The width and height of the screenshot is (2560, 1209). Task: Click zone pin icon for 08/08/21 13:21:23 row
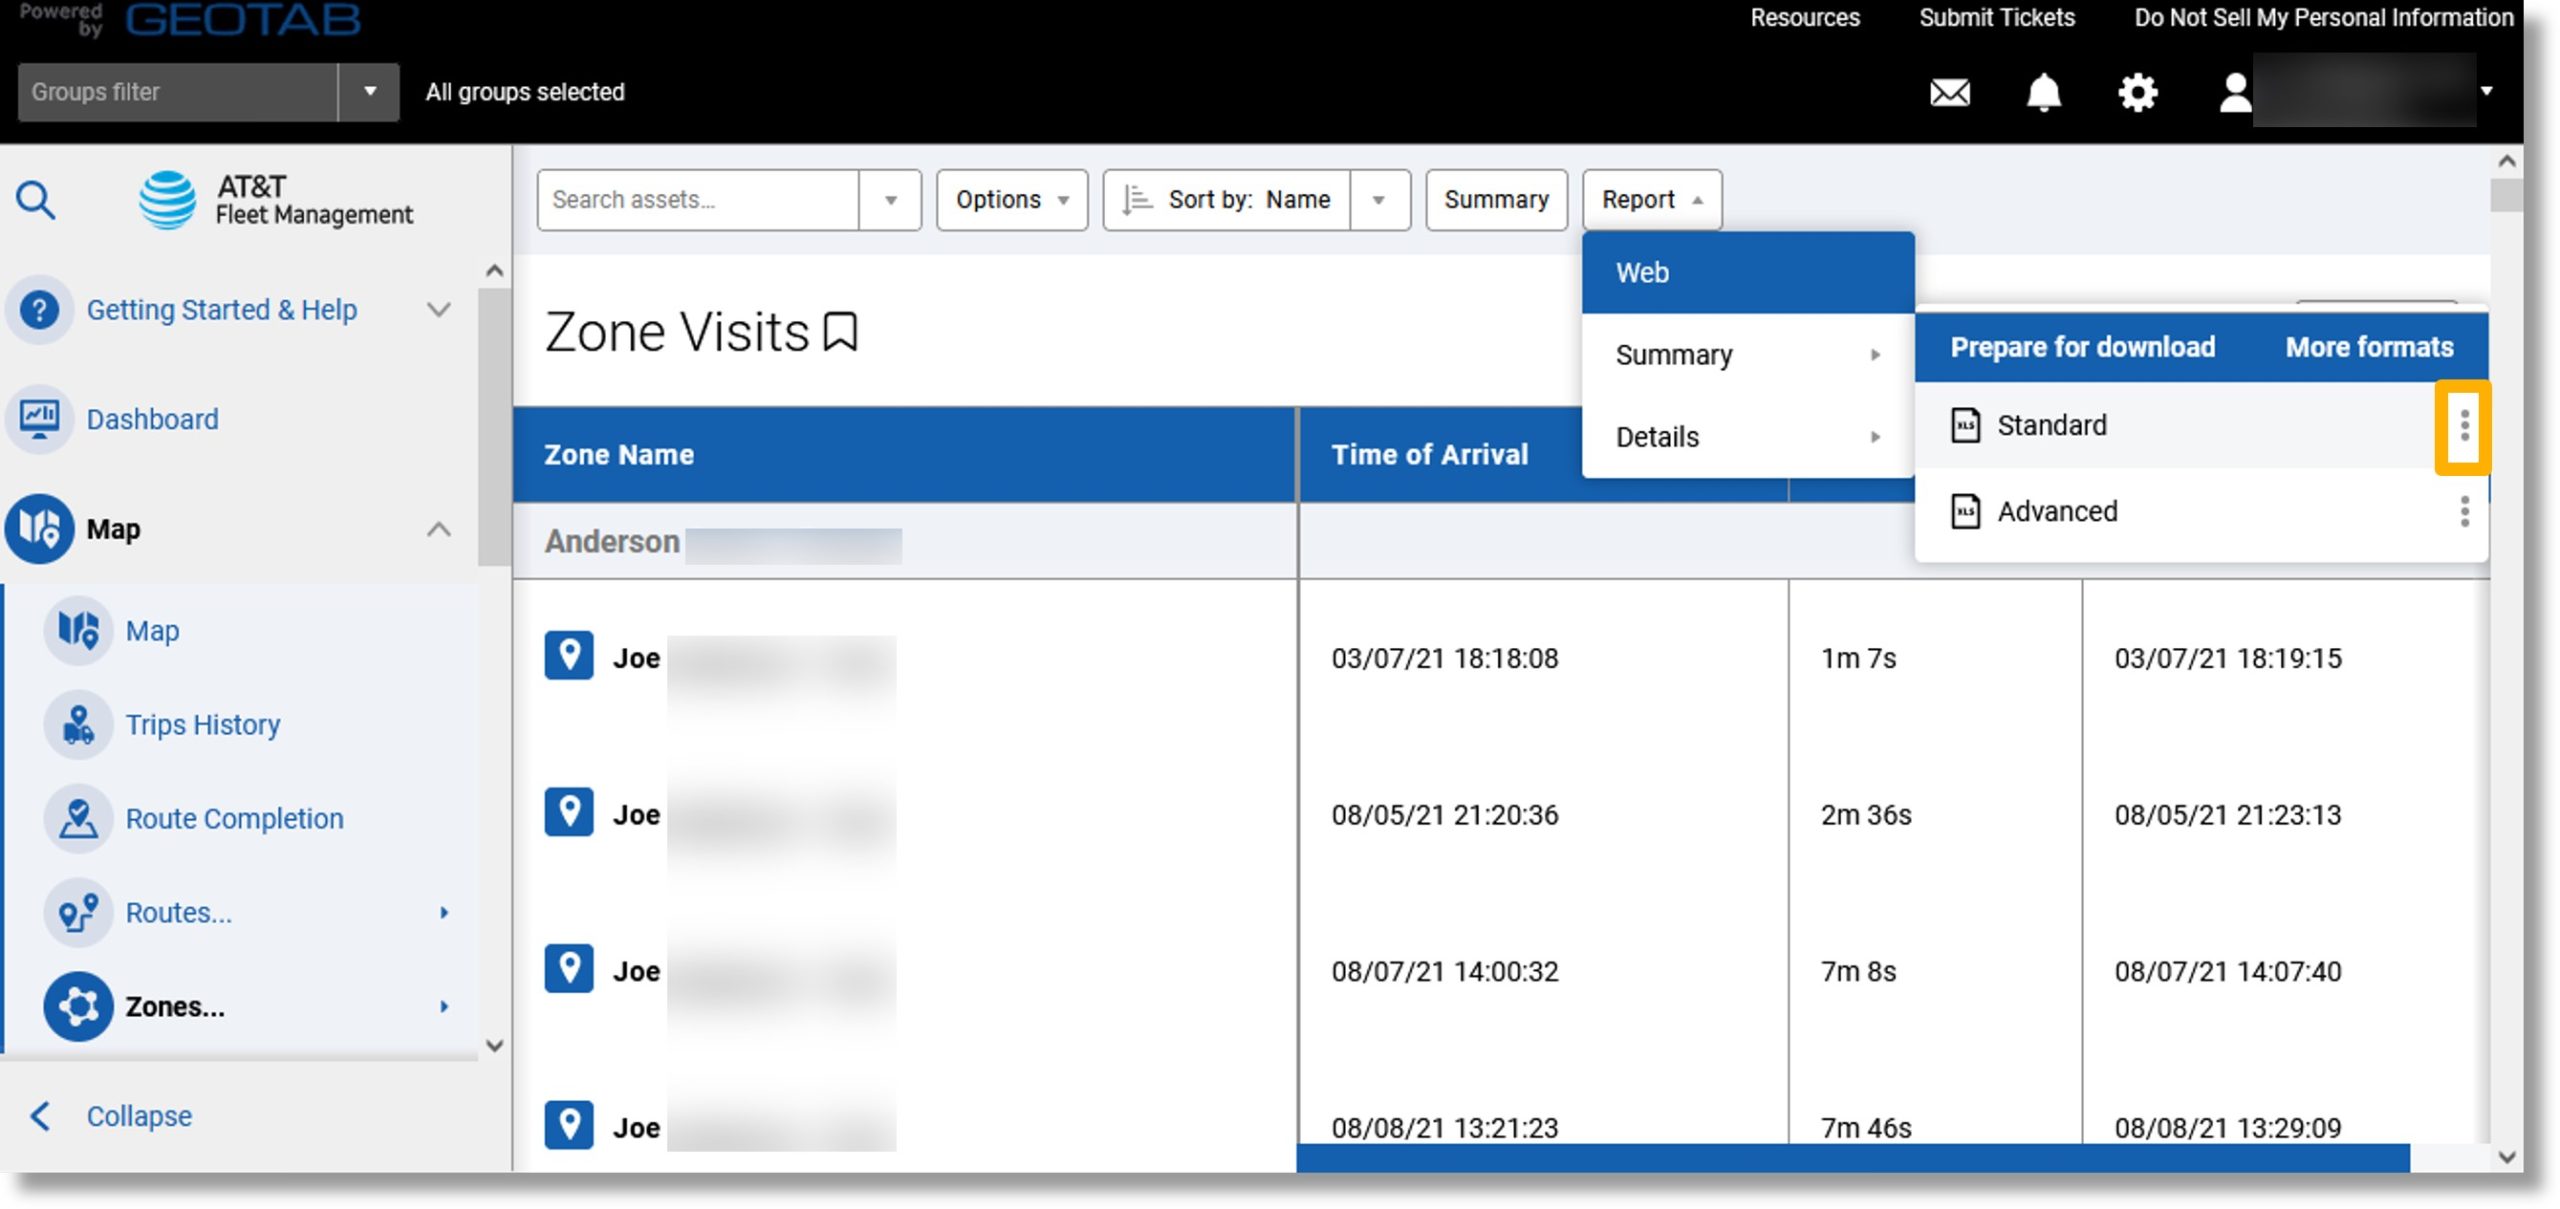(569, 1125)
